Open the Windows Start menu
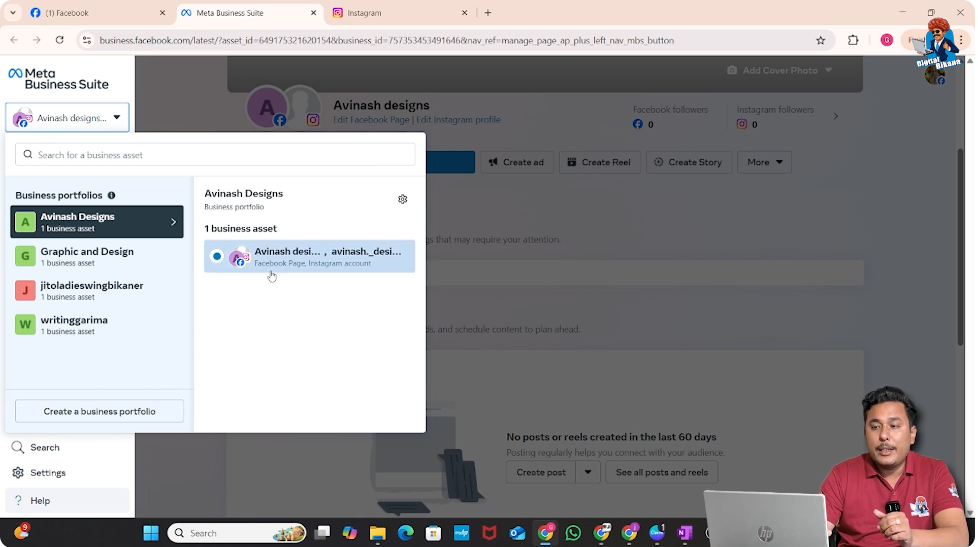978x547 pixels. [x=151, y=533]
